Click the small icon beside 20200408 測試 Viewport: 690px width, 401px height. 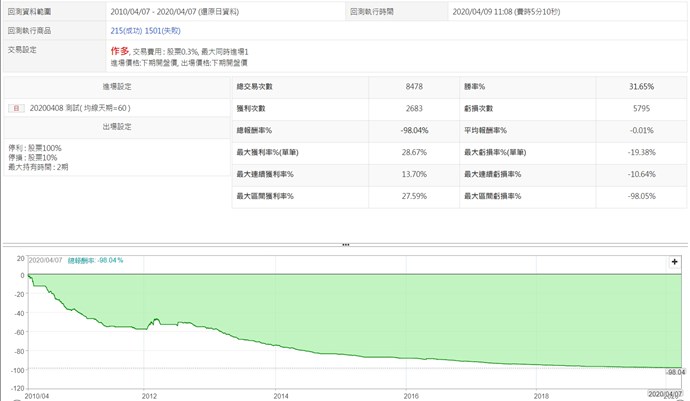(13, 108)
